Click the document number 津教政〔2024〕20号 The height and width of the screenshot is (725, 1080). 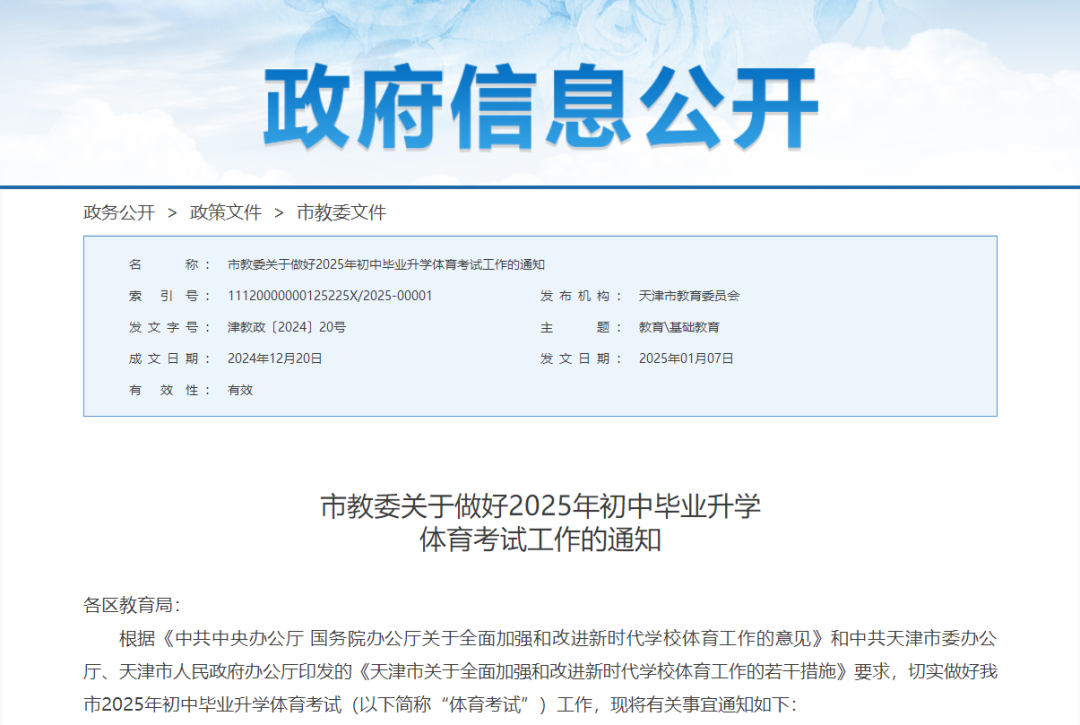284,327
